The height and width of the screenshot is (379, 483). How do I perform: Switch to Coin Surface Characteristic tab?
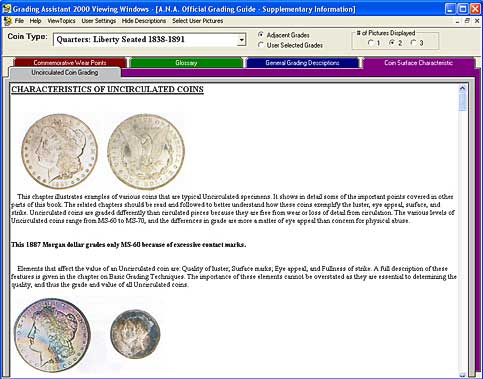pyautogui.click(x=418, y=63)
